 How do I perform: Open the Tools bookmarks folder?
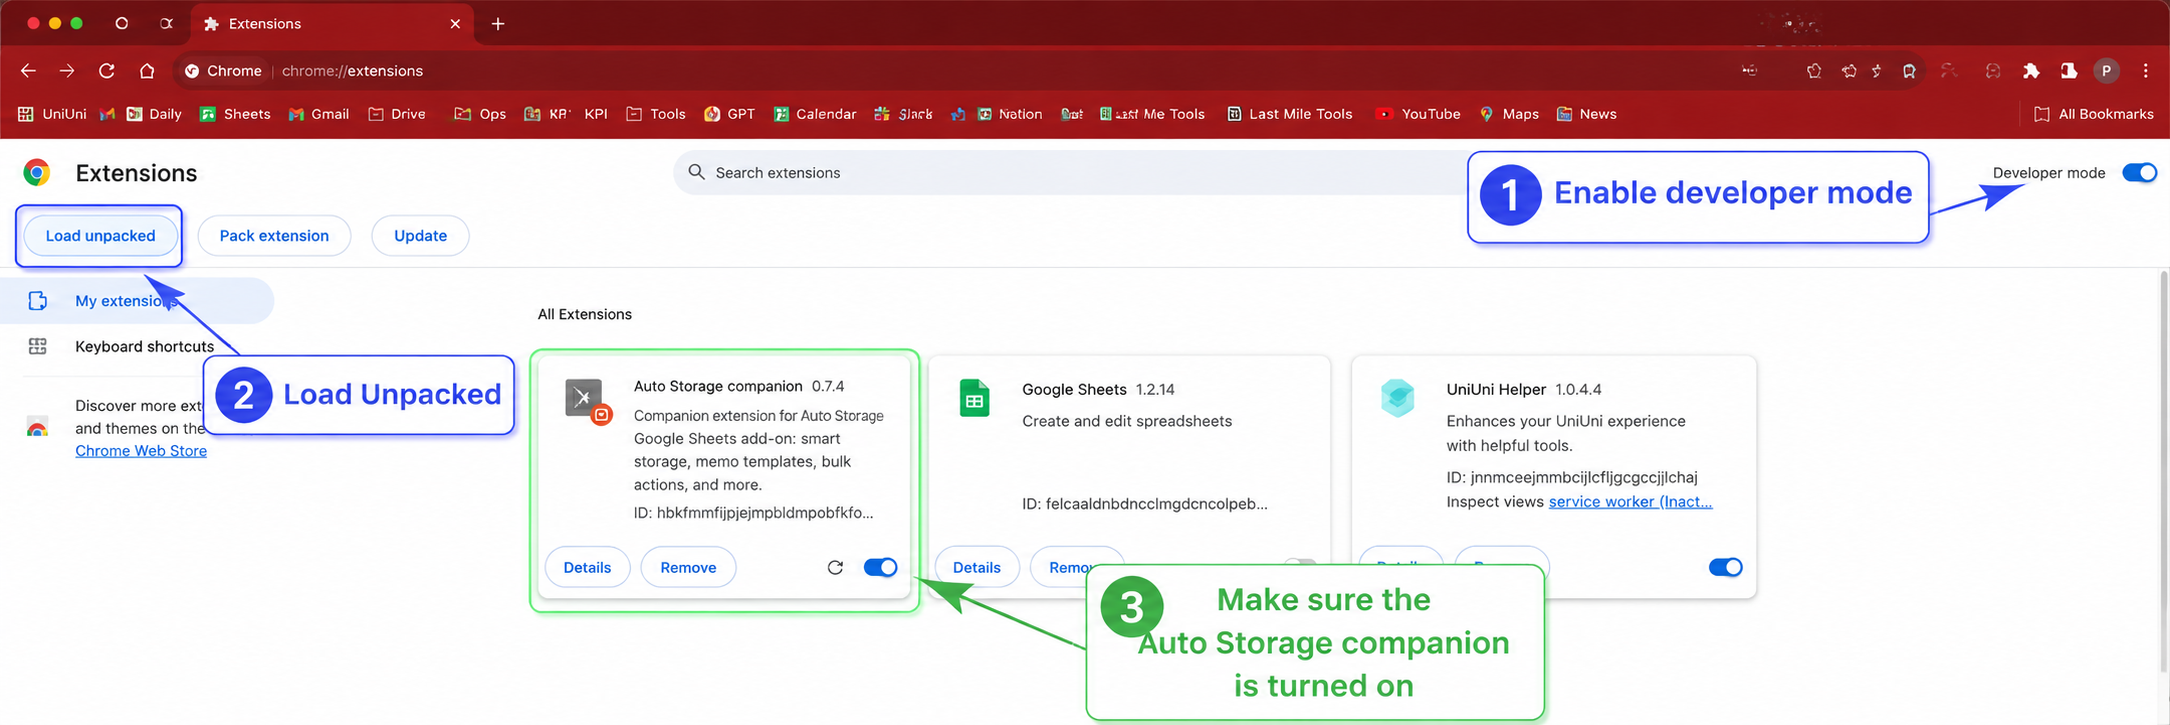tap(656, 114)
